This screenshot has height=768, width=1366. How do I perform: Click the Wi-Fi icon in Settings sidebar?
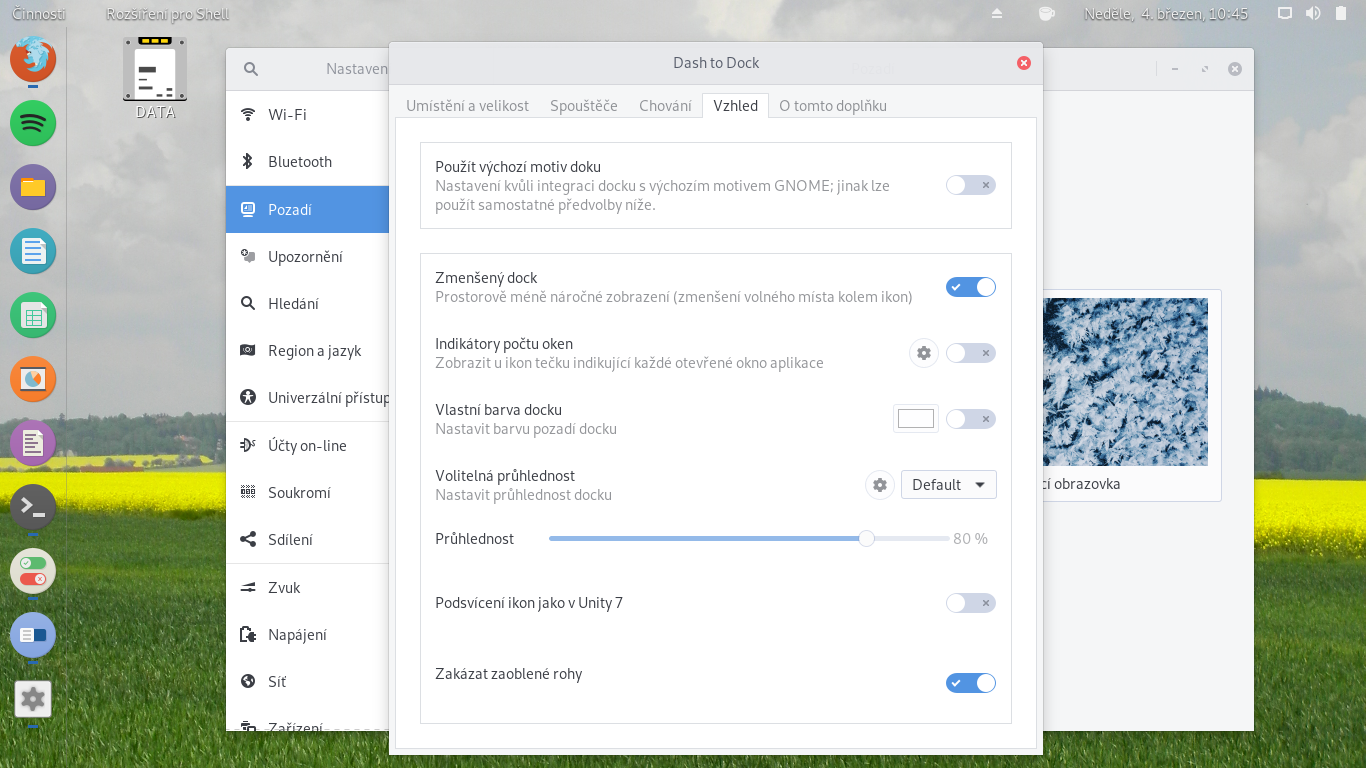pyautogui.click(x=248, y=115)
